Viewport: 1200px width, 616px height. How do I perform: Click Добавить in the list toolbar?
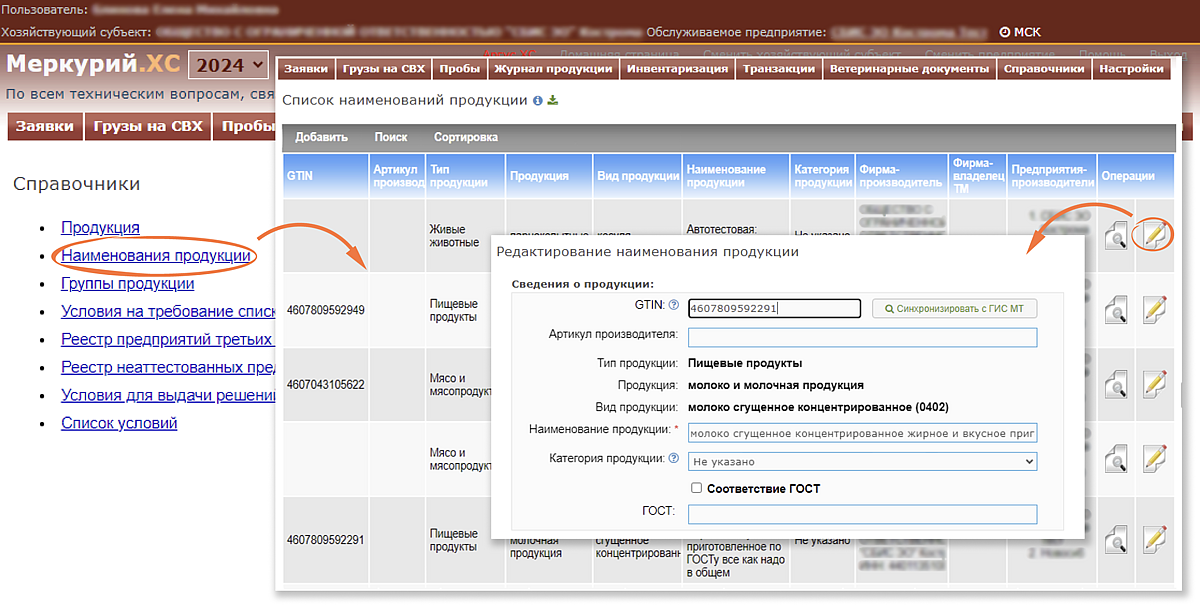tap(321, 137)
